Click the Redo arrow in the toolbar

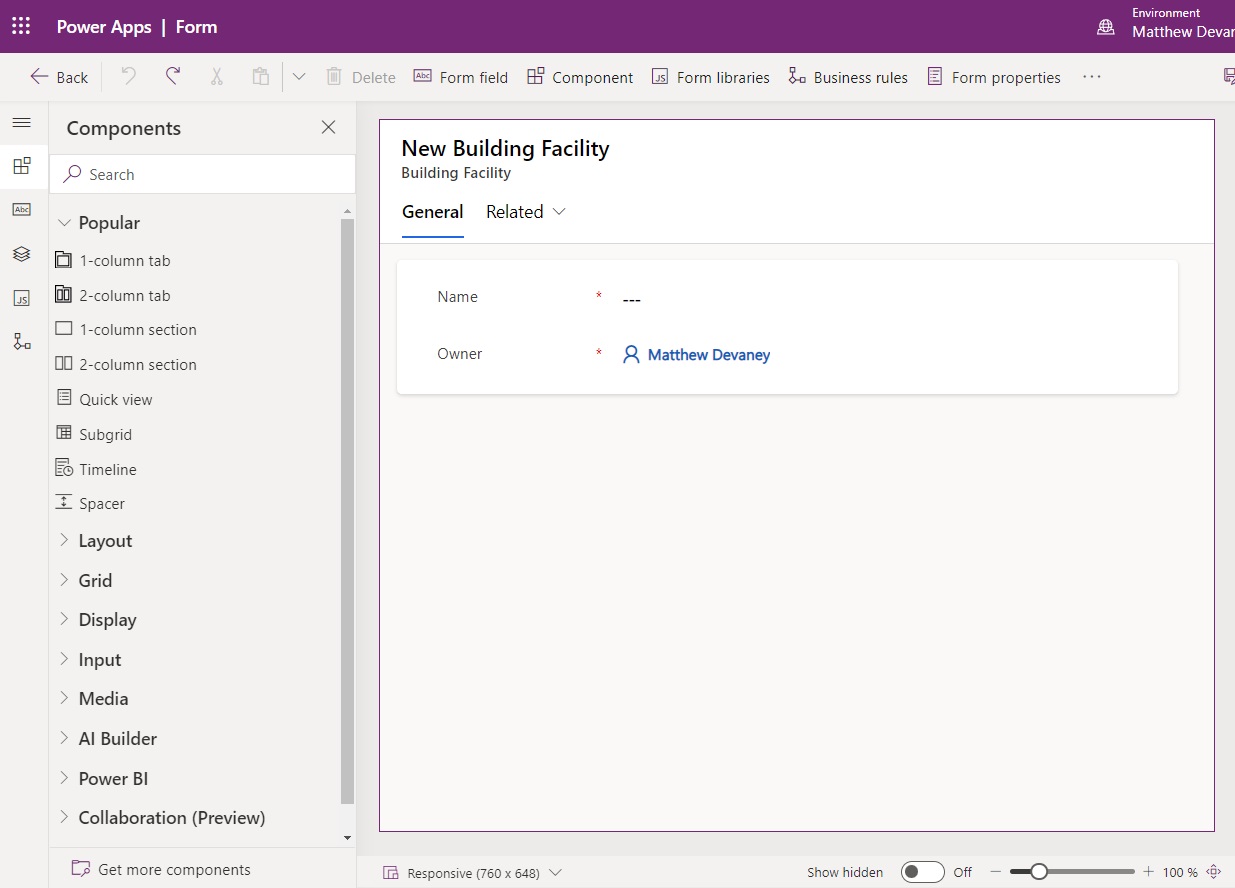tap(171, 76)
